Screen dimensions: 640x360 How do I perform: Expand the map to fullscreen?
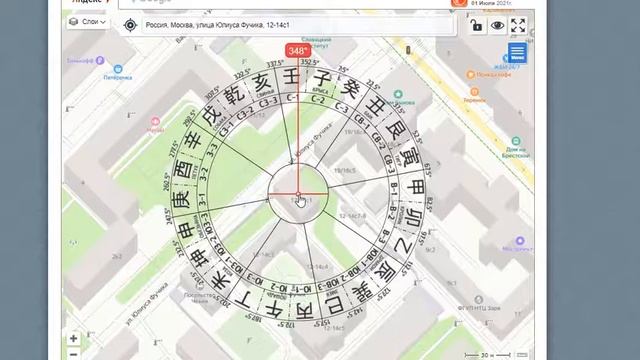click(x=518, y=25)
